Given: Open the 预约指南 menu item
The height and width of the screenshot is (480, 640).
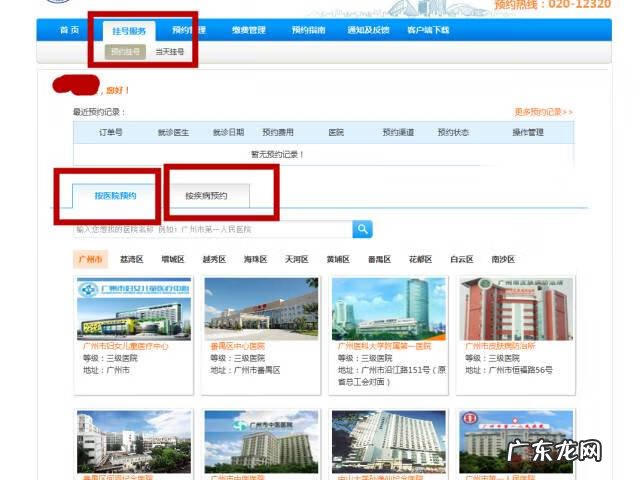Looking at the screenshot, I should (x=309, y=30).
